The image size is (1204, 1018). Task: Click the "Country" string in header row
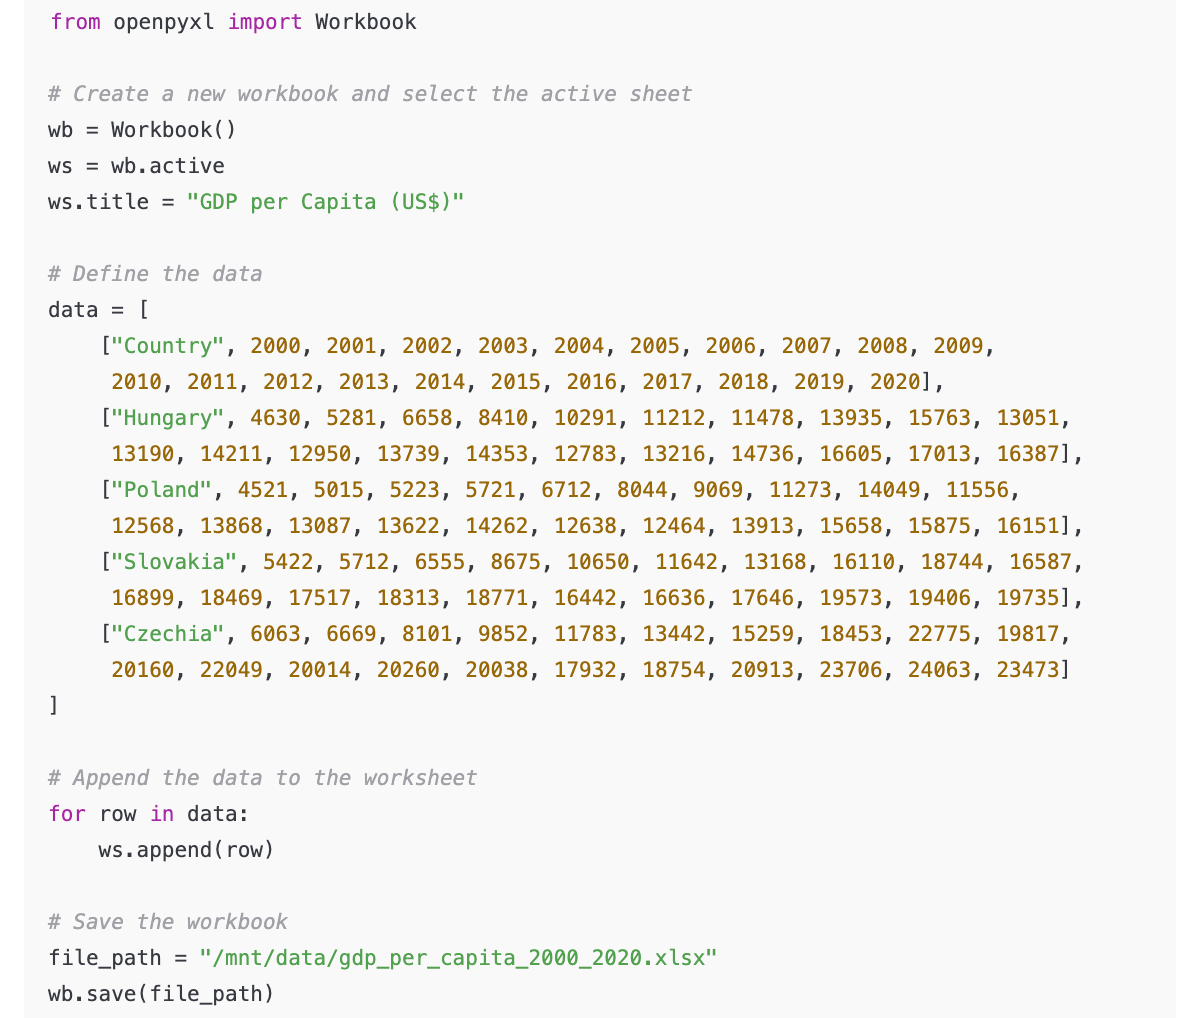[168, 346]
